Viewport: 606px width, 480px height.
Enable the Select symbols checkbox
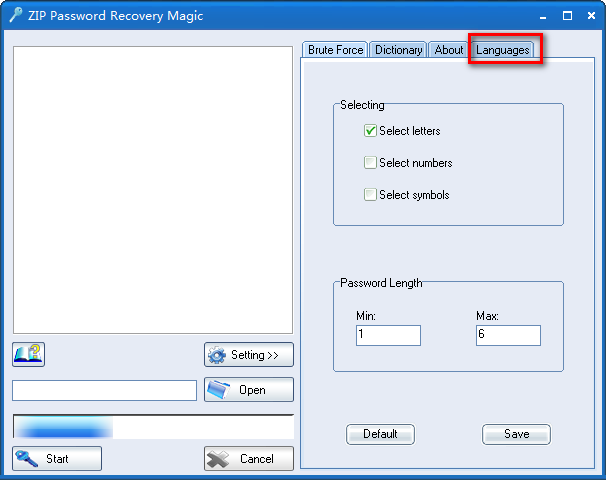coord(370,194)
